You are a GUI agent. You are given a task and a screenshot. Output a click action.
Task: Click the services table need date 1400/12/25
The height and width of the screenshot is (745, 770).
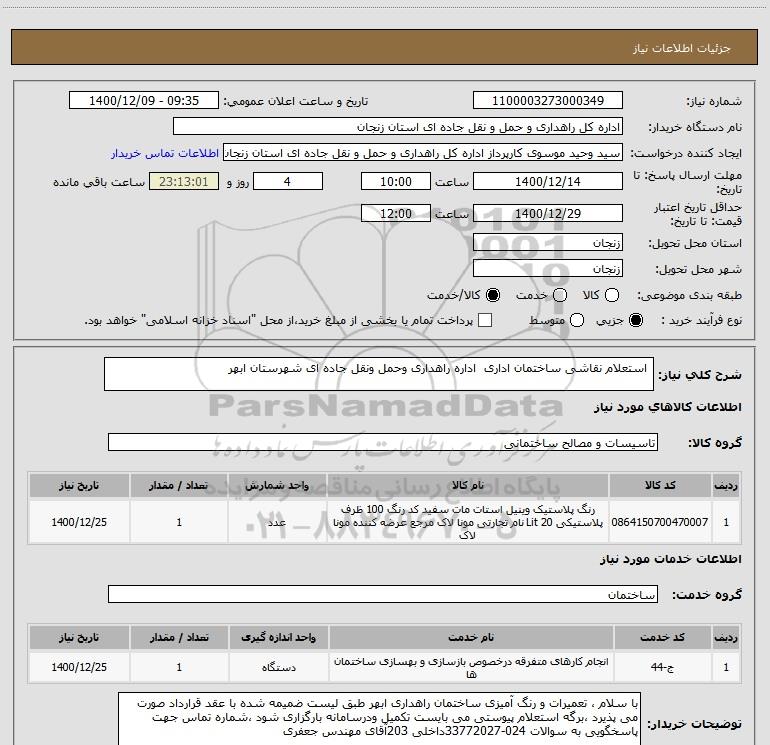pos(79,667)
